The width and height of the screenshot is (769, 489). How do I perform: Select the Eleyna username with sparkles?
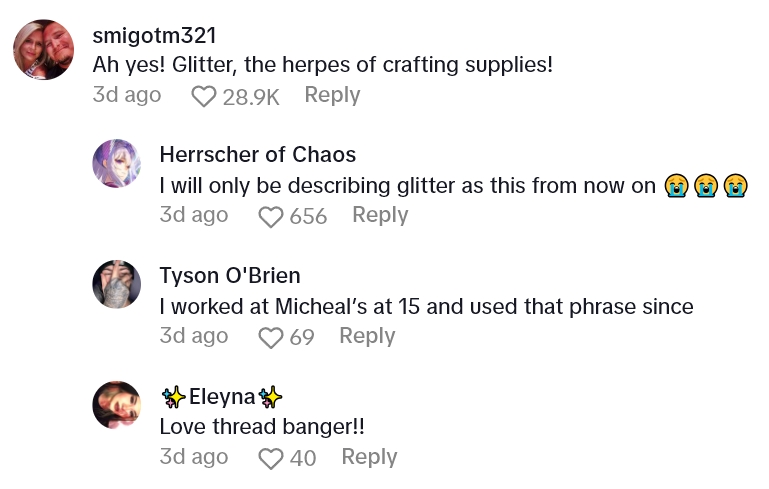coord(222,396)
